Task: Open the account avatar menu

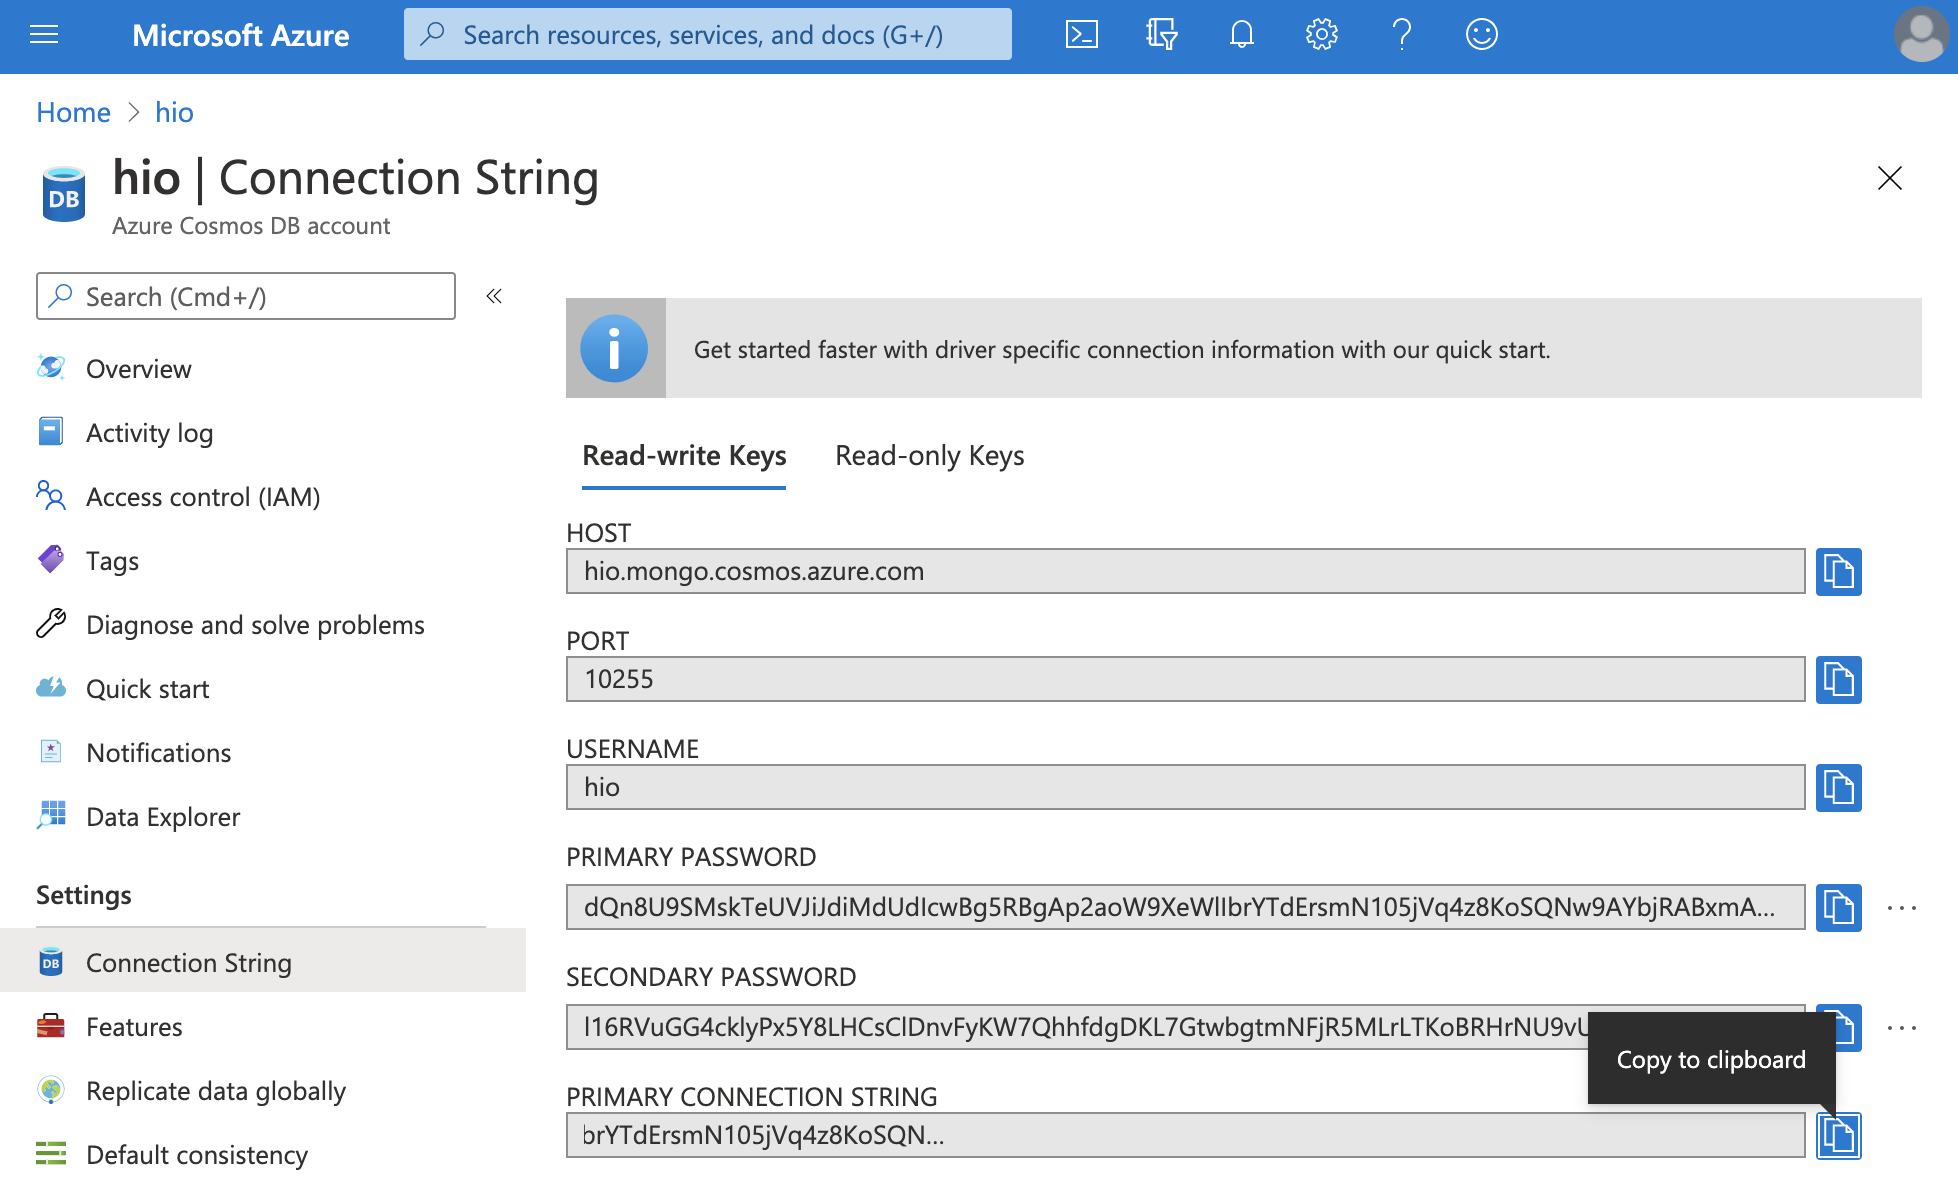Action: coord(1921,35)
